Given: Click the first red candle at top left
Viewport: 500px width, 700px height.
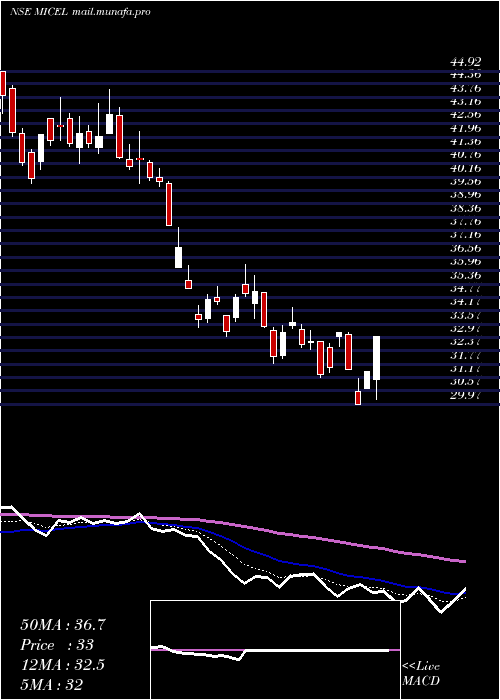Looking at the screenshot, I should [x=3, y=83].
